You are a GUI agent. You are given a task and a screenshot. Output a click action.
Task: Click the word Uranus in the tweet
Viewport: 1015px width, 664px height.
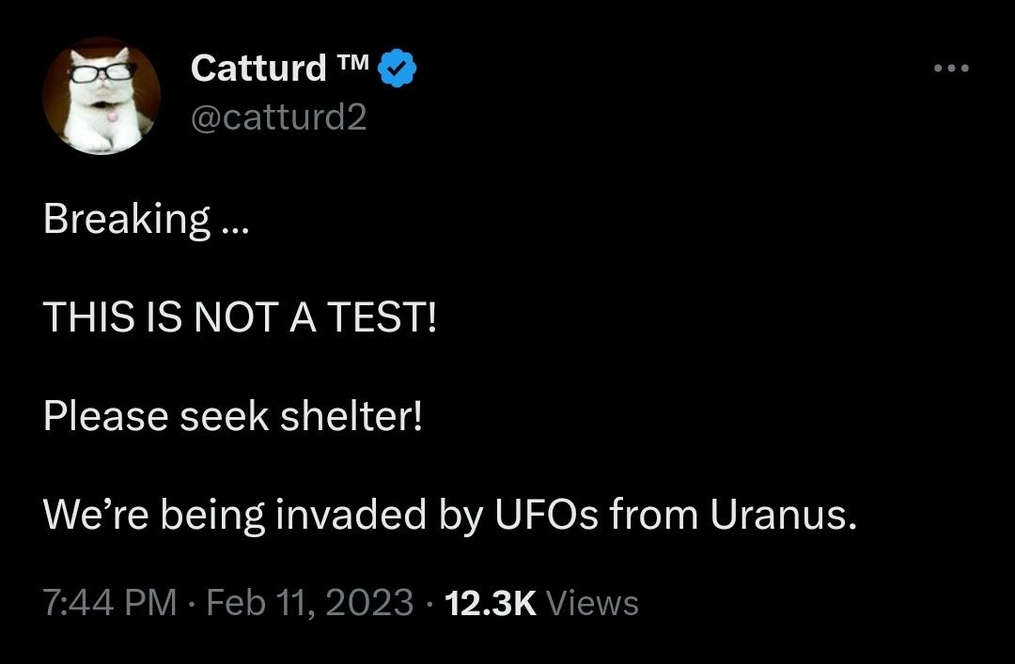click(x=784, y=515)
